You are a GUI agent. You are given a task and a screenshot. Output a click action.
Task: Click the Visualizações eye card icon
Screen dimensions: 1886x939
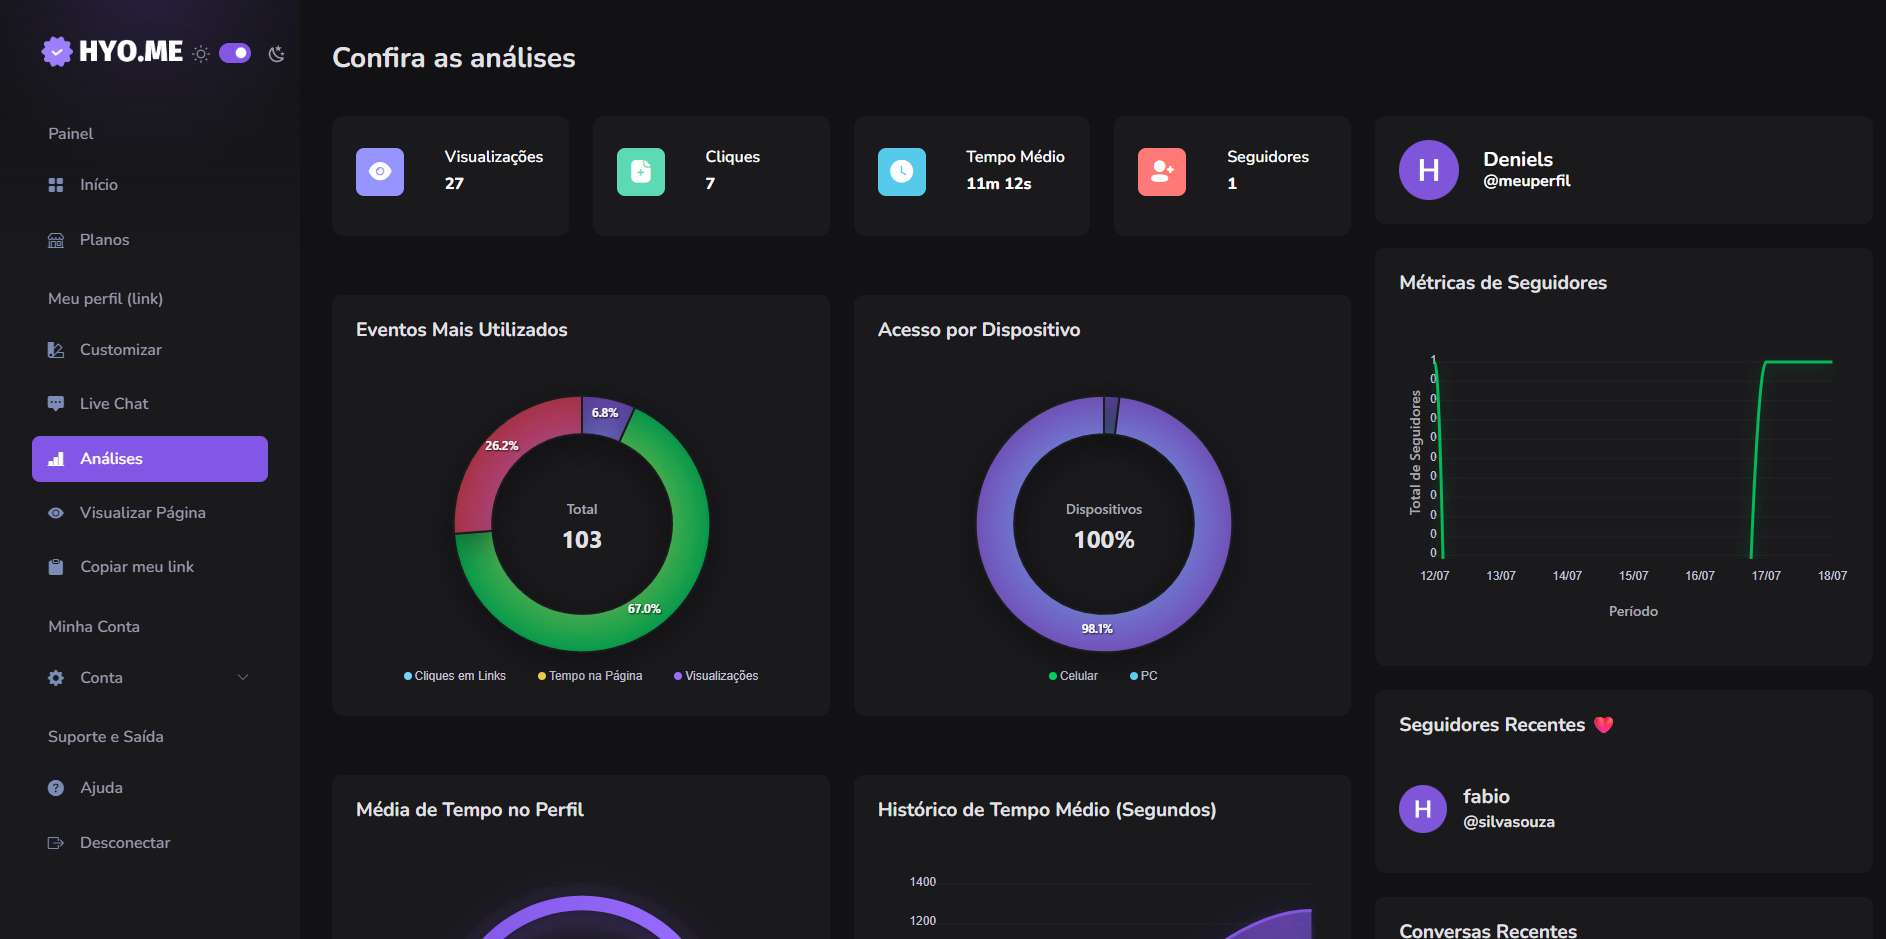click(380, 172)
